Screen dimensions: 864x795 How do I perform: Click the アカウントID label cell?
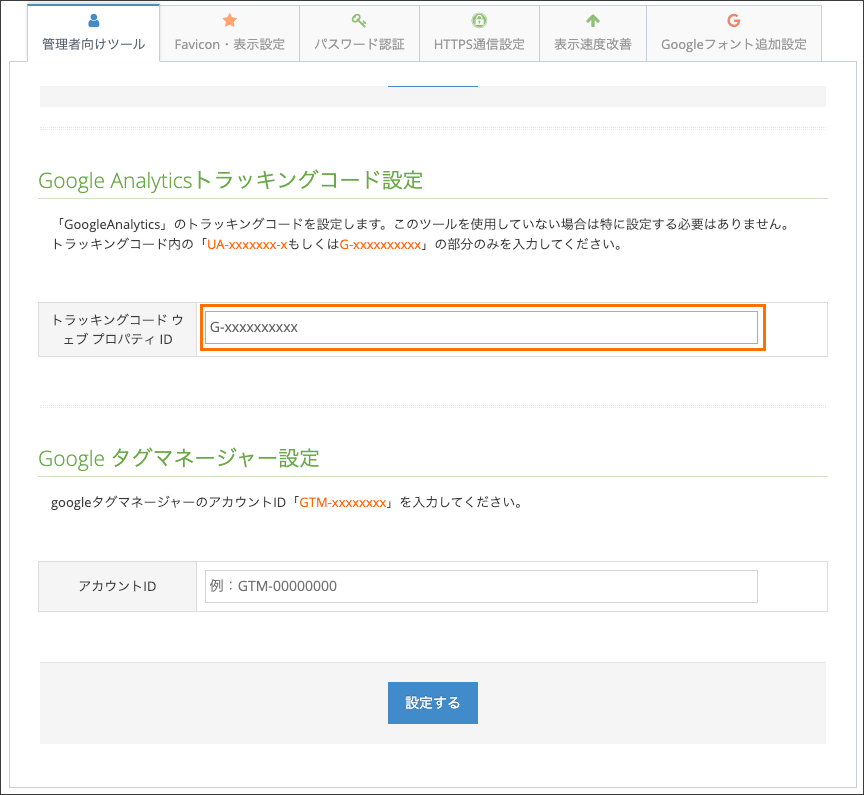117,586
